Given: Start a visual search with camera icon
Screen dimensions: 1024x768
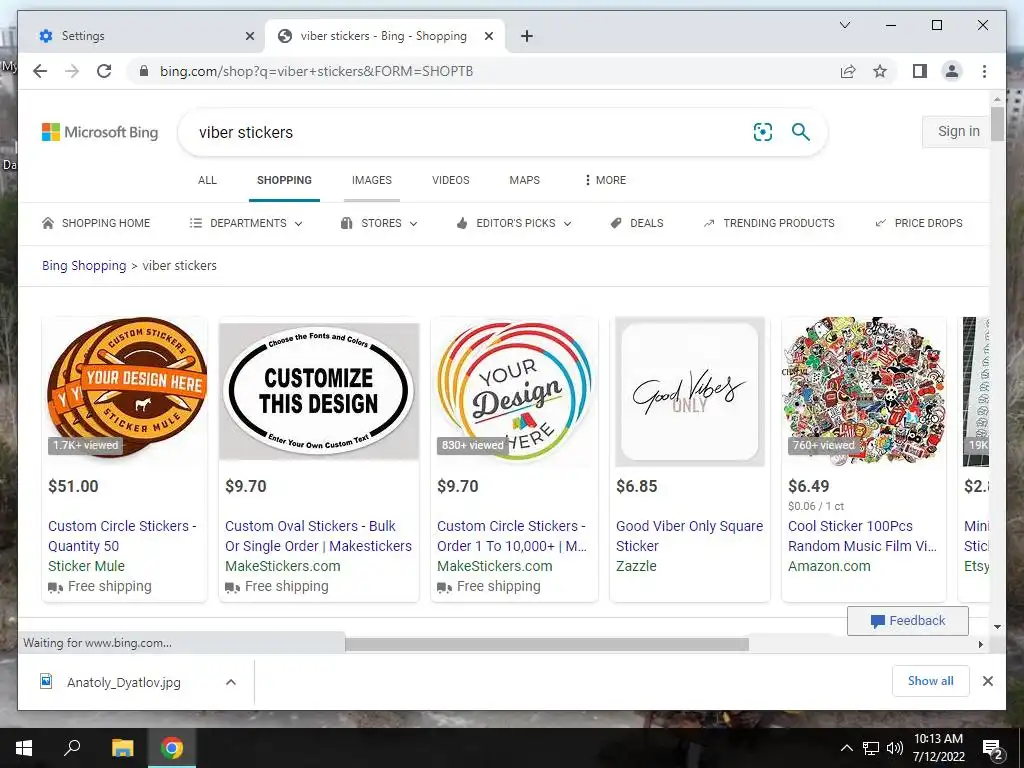Looking at the screenshot, I should 763,132.
